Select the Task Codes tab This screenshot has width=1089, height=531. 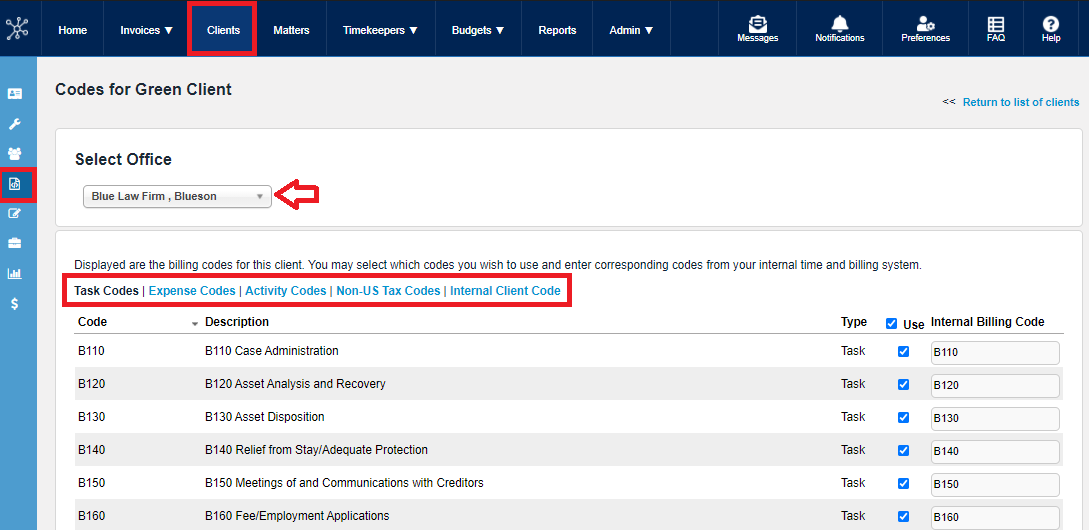click(106, 291)
